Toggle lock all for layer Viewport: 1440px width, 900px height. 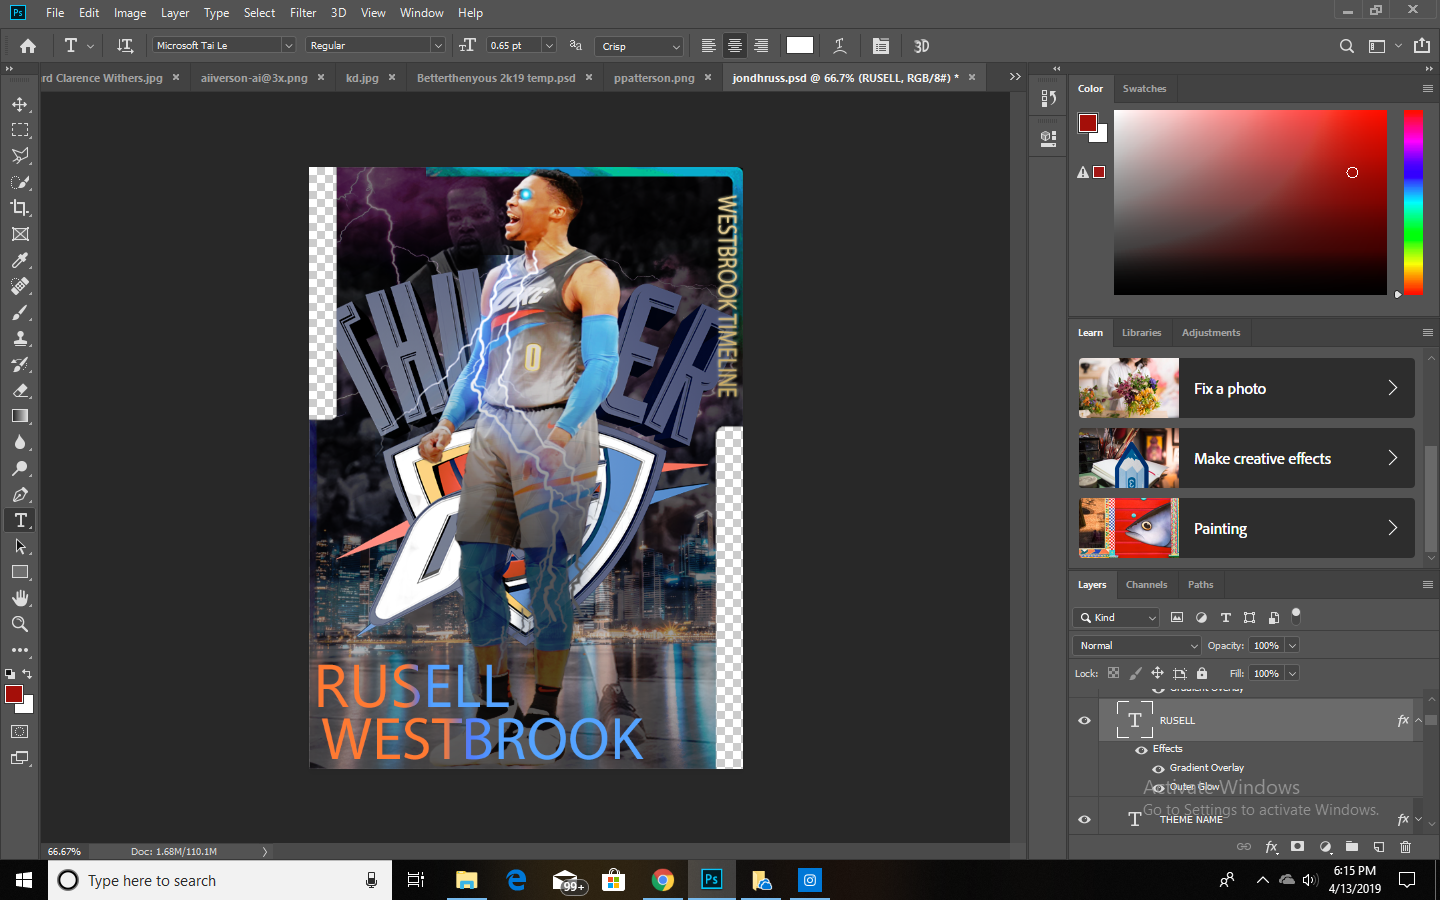(1202, 673)
